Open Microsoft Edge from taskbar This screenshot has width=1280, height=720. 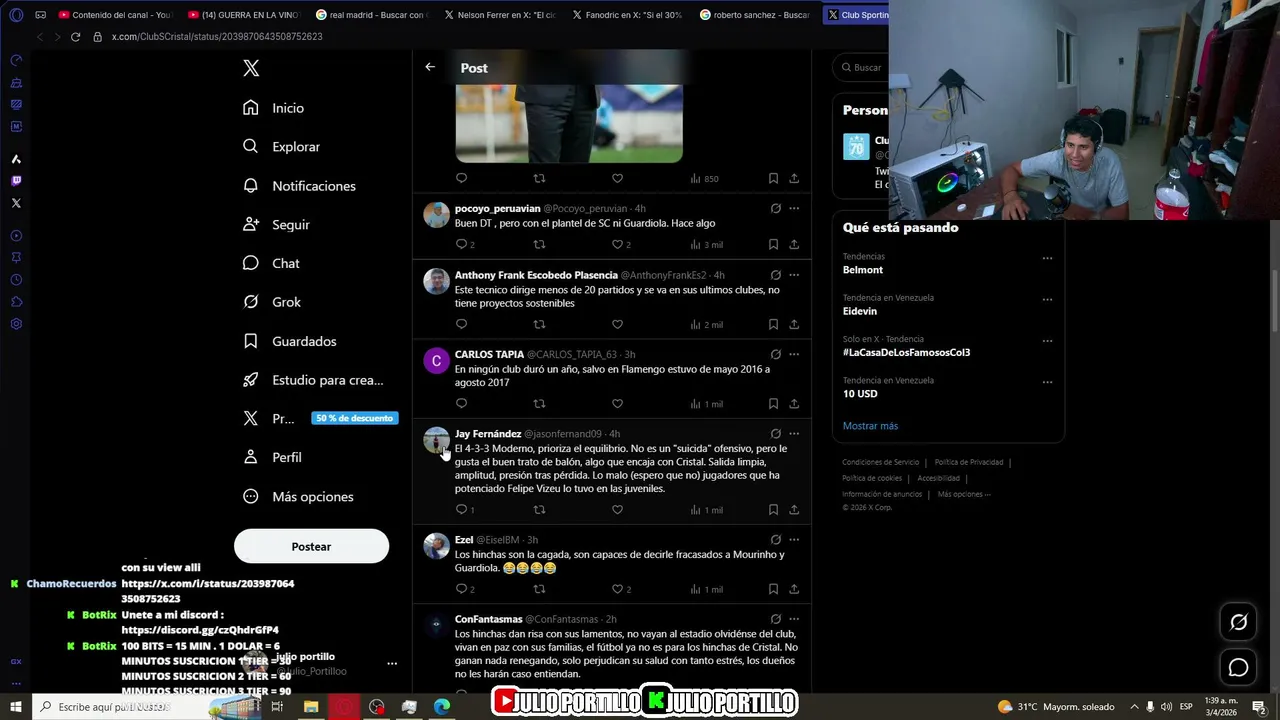442,707
